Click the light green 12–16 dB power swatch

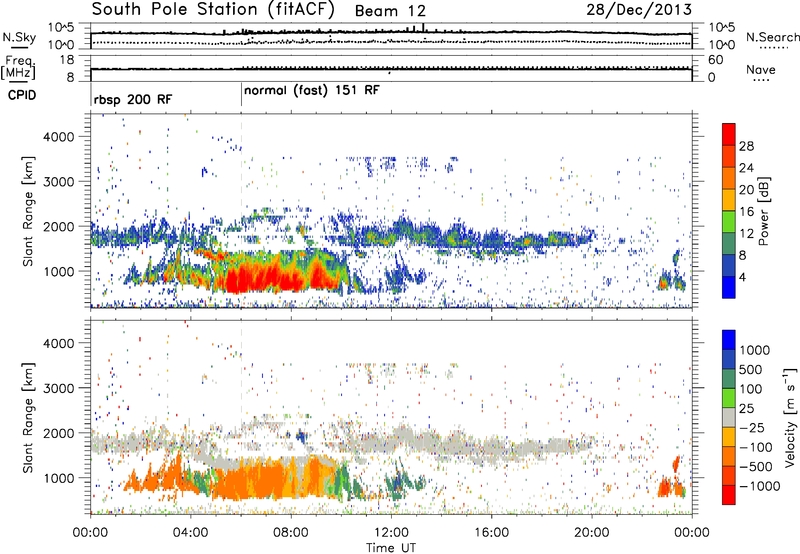click(729, 222)
